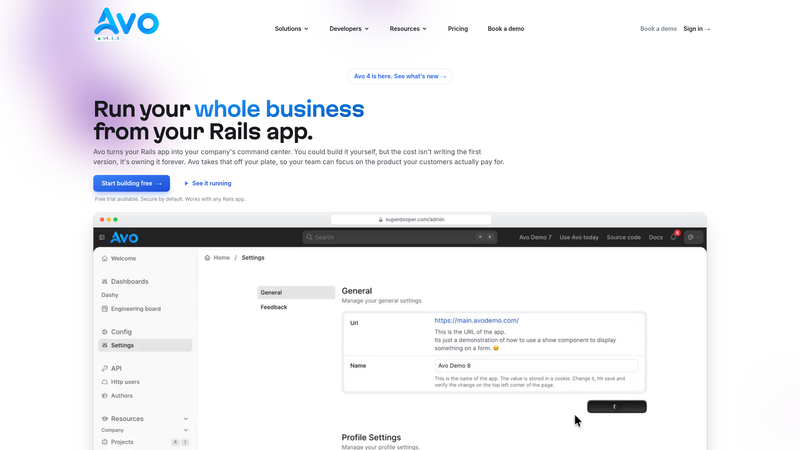Open the Developers dropdown menu
This screenshot has width=800, height=450.
pyautogui.click(x=349, y=29)
